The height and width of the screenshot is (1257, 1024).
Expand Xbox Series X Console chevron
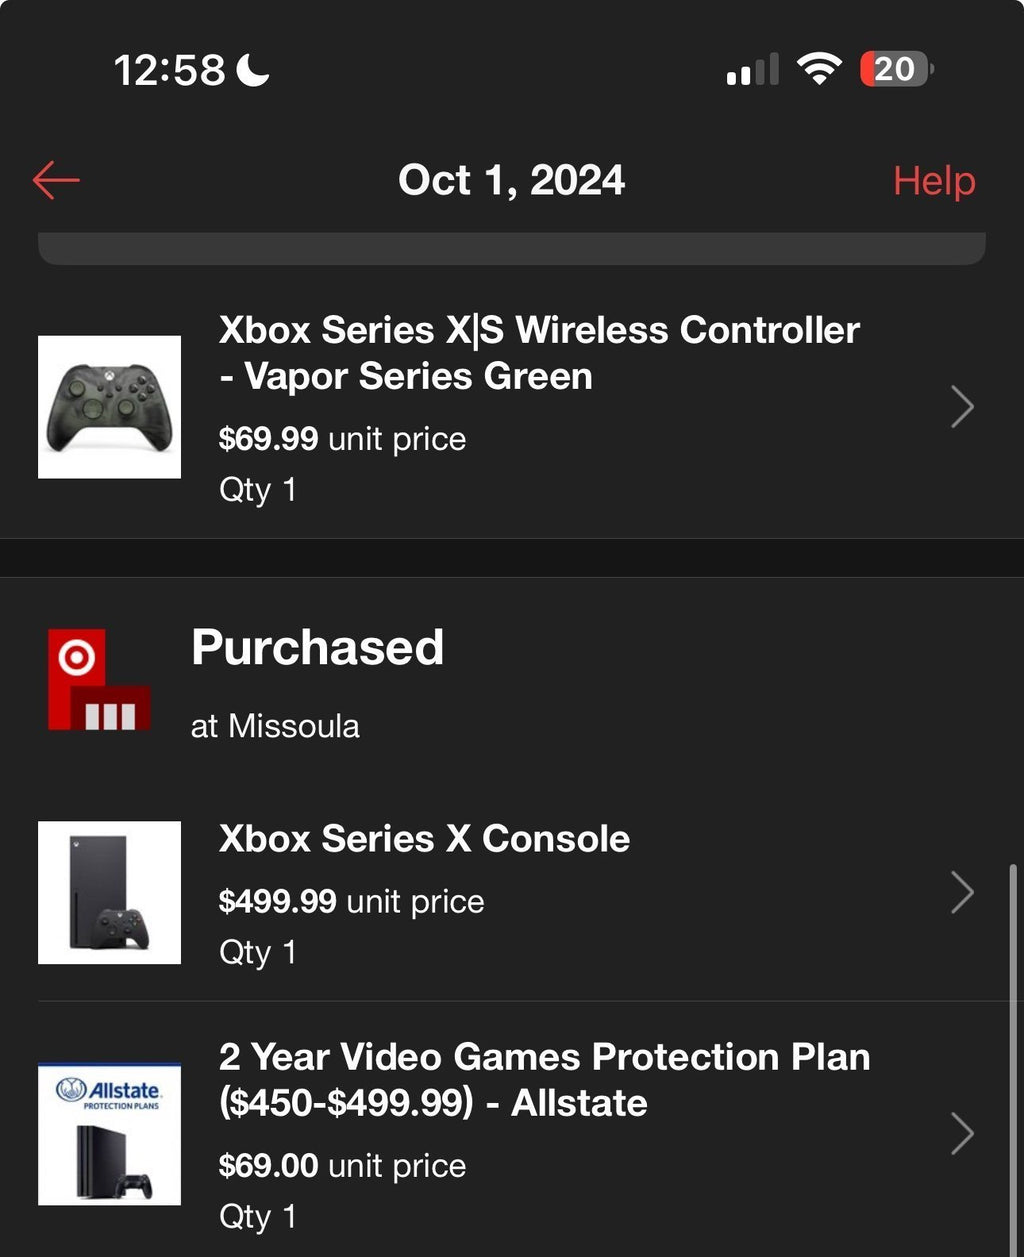tap(961, 892)
